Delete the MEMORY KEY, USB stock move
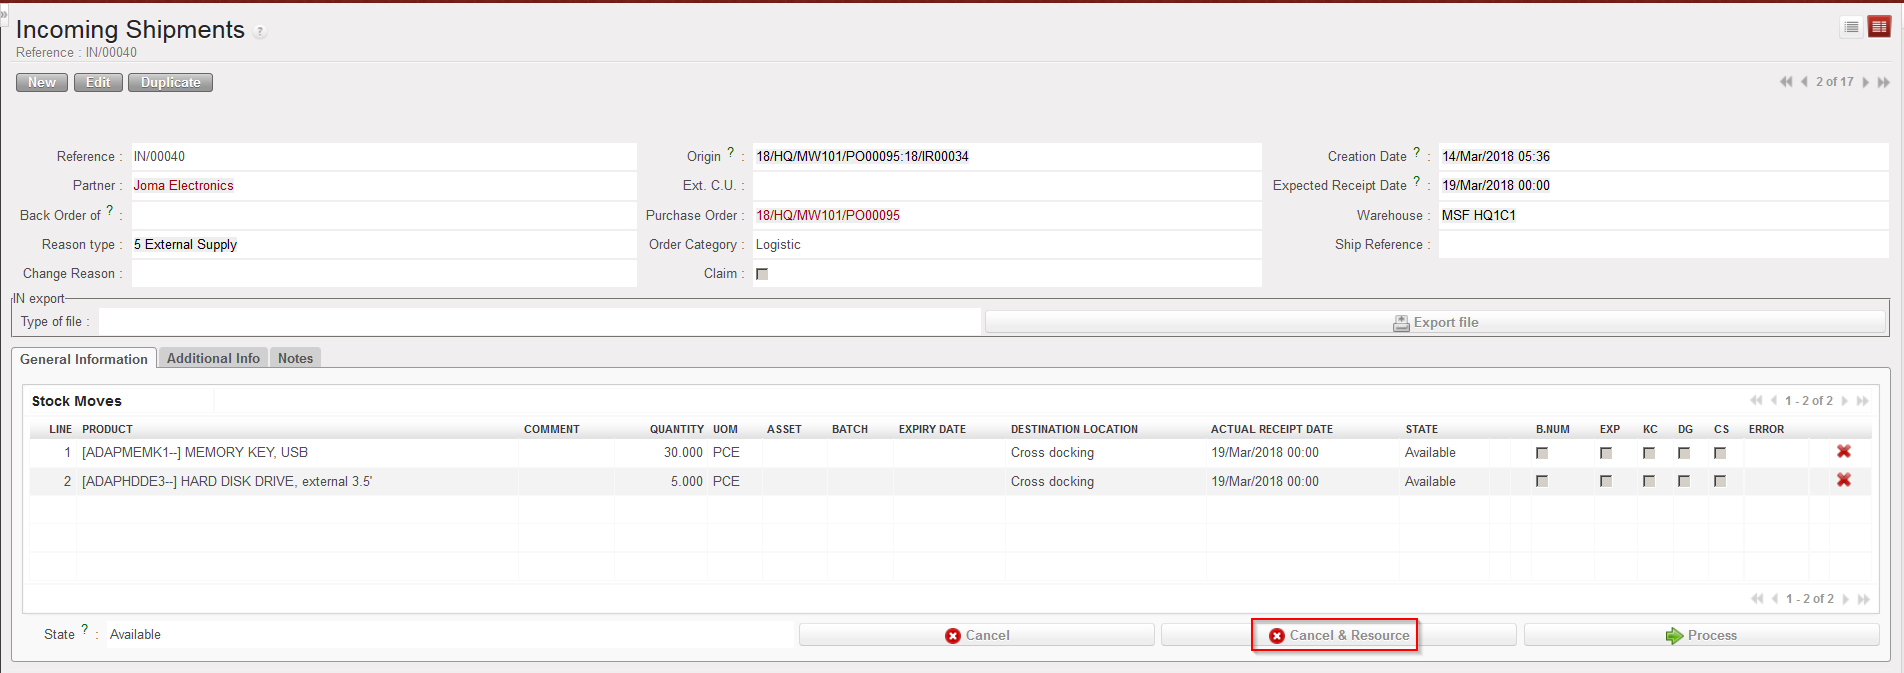 tap(1844, 452)
